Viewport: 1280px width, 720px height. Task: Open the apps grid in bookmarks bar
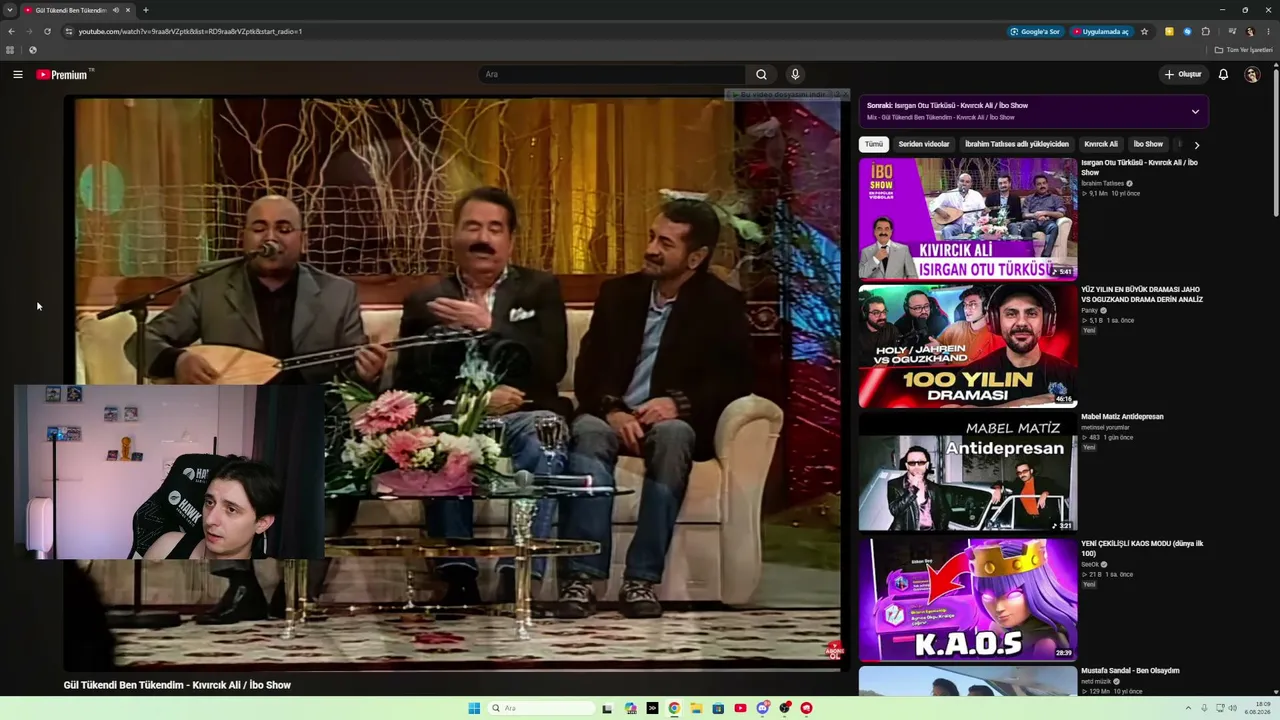[10, 49]
